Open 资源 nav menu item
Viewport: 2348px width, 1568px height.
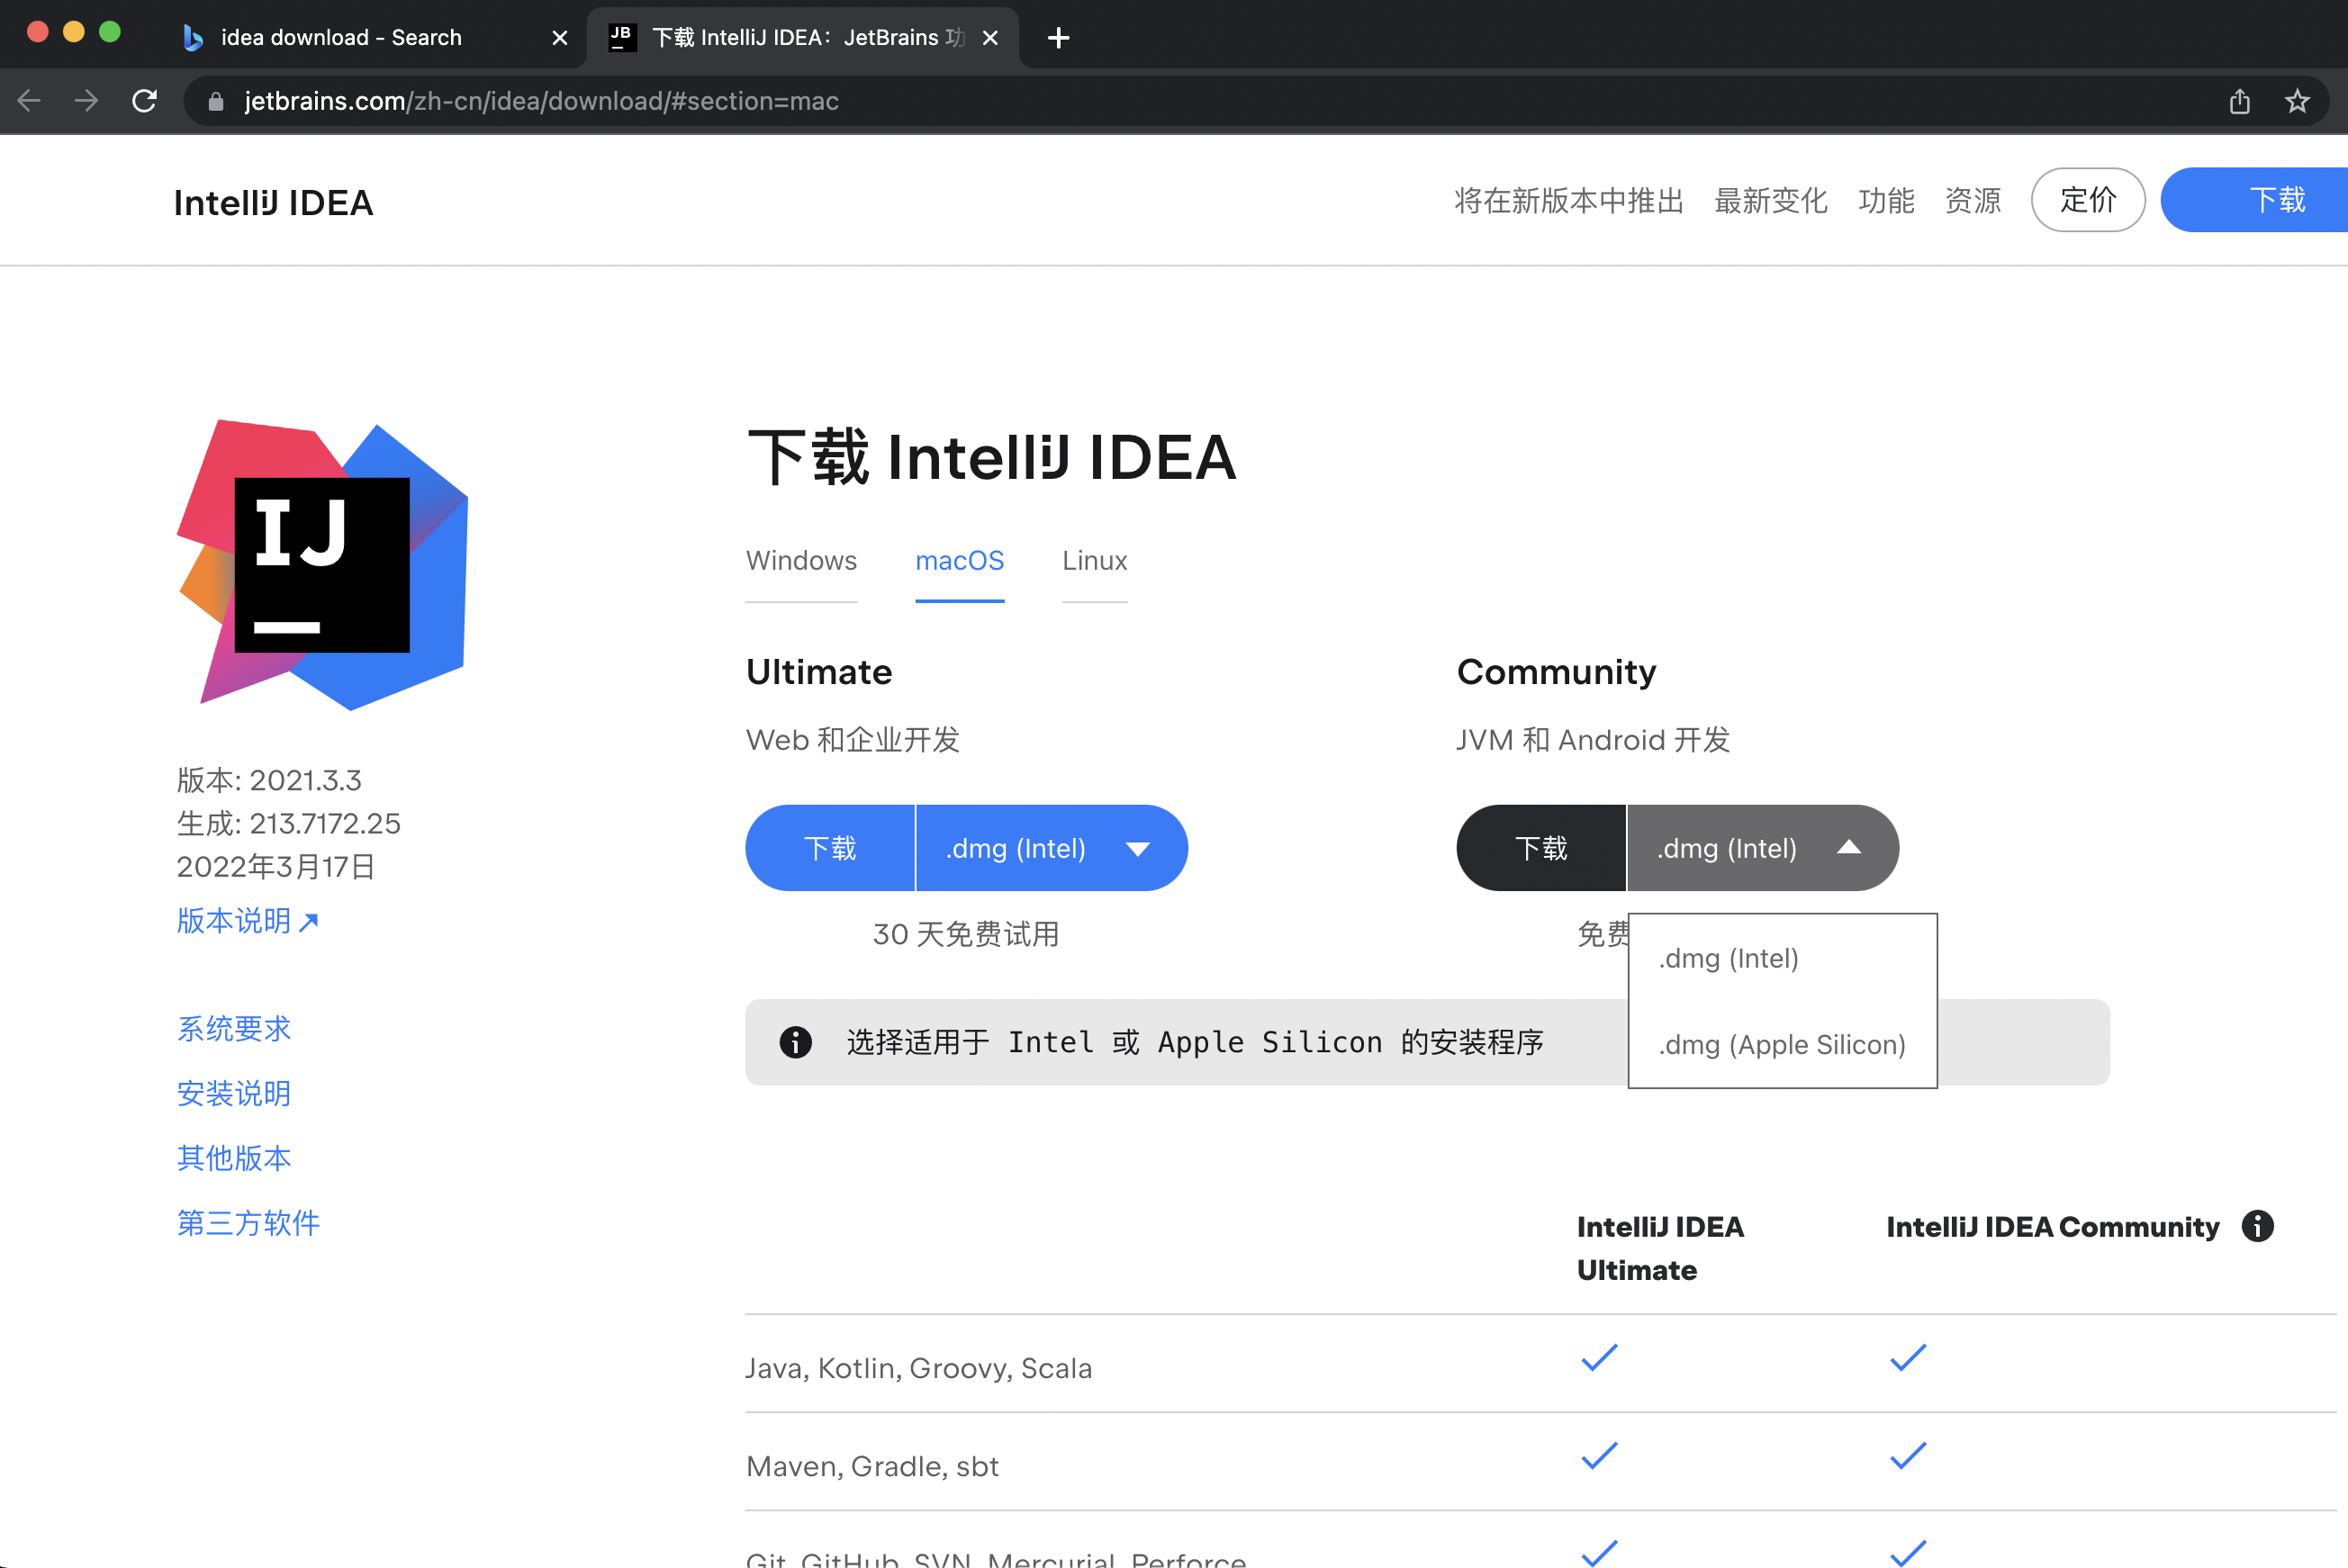point(1972,201)
